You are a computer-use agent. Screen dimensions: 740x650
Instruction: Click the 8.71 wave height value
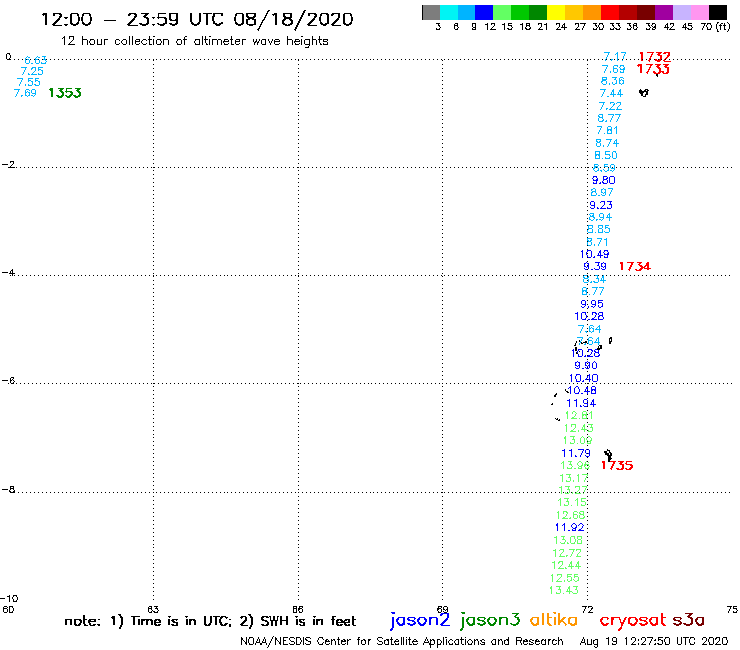click(x=597, y=242)
